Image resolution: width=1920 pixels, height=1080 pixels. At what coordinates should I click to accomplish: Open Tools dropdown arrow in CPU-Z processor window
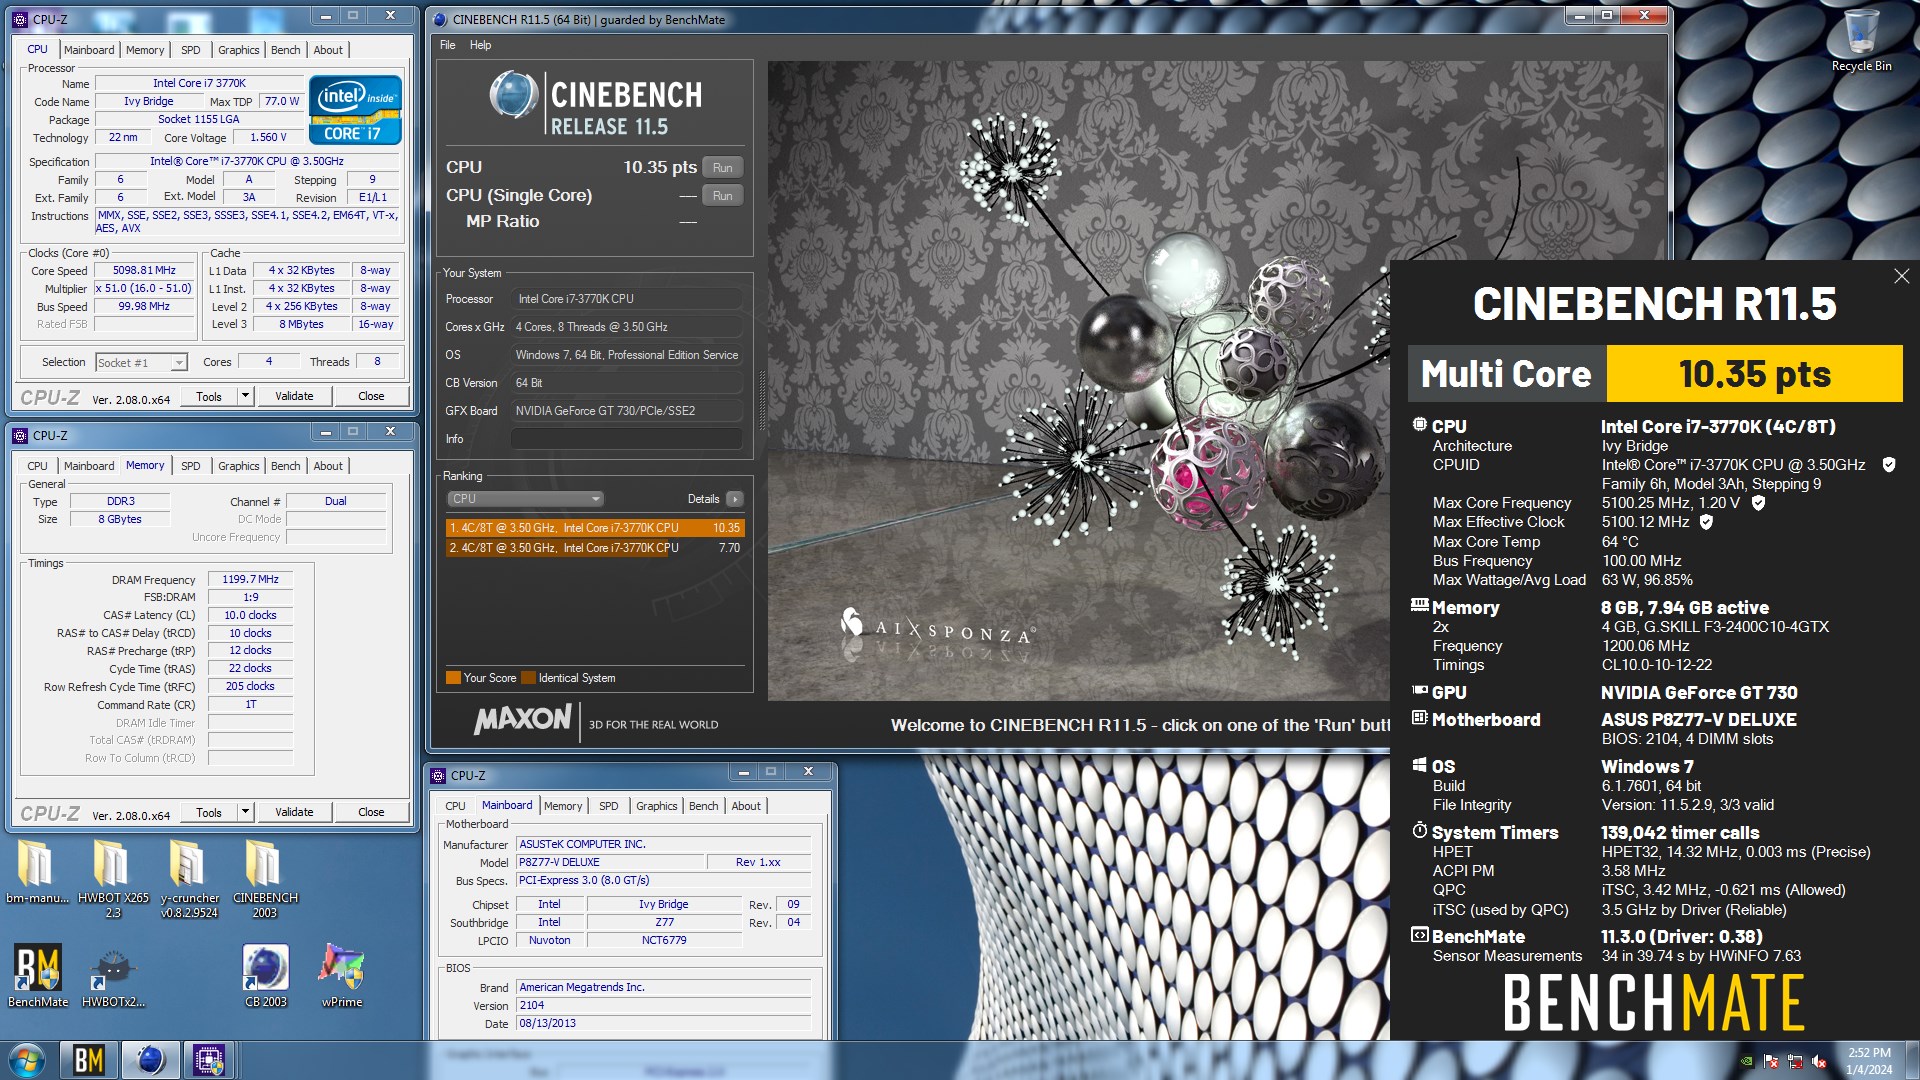pos(245,396)
